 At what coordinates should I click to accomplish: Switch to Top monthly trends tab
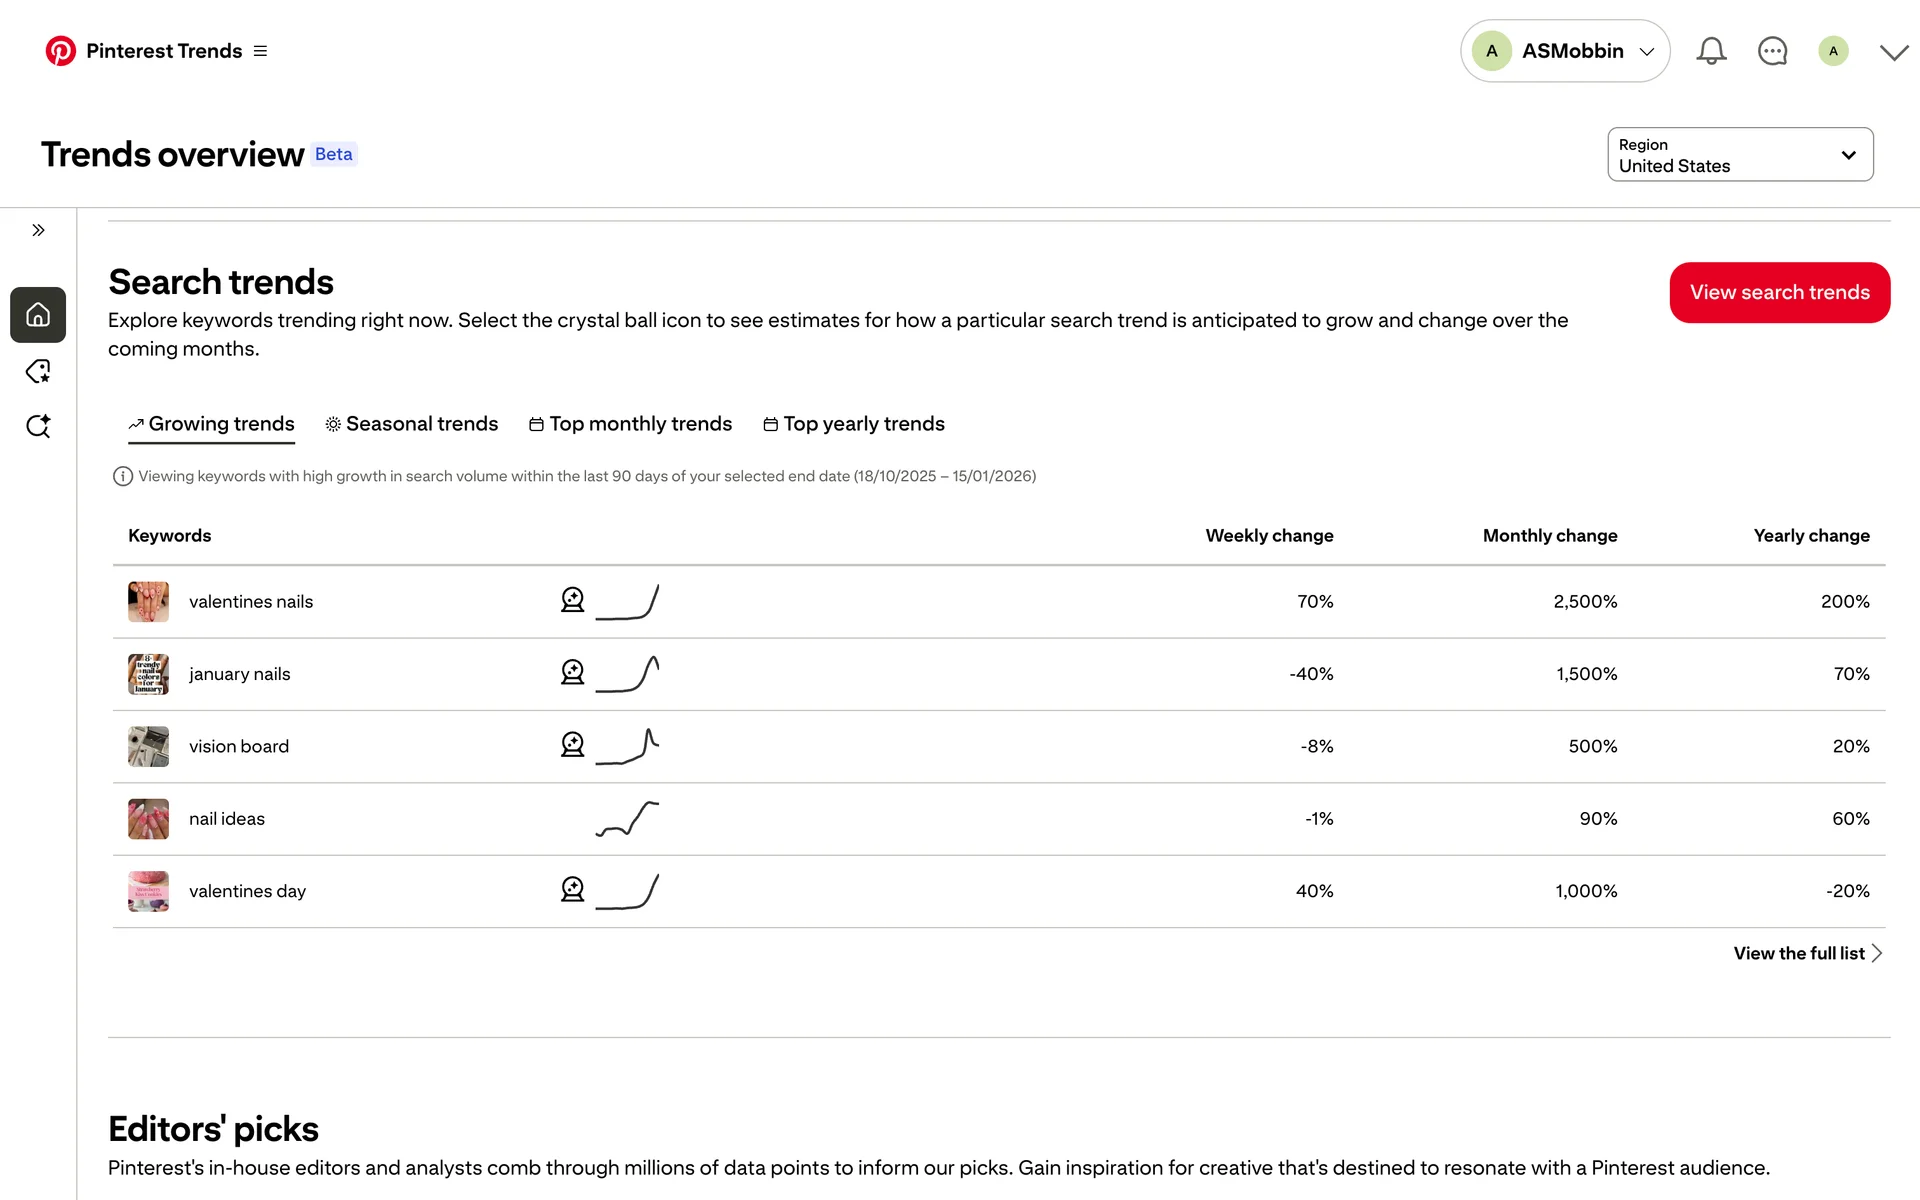click(x=631, y=424)
